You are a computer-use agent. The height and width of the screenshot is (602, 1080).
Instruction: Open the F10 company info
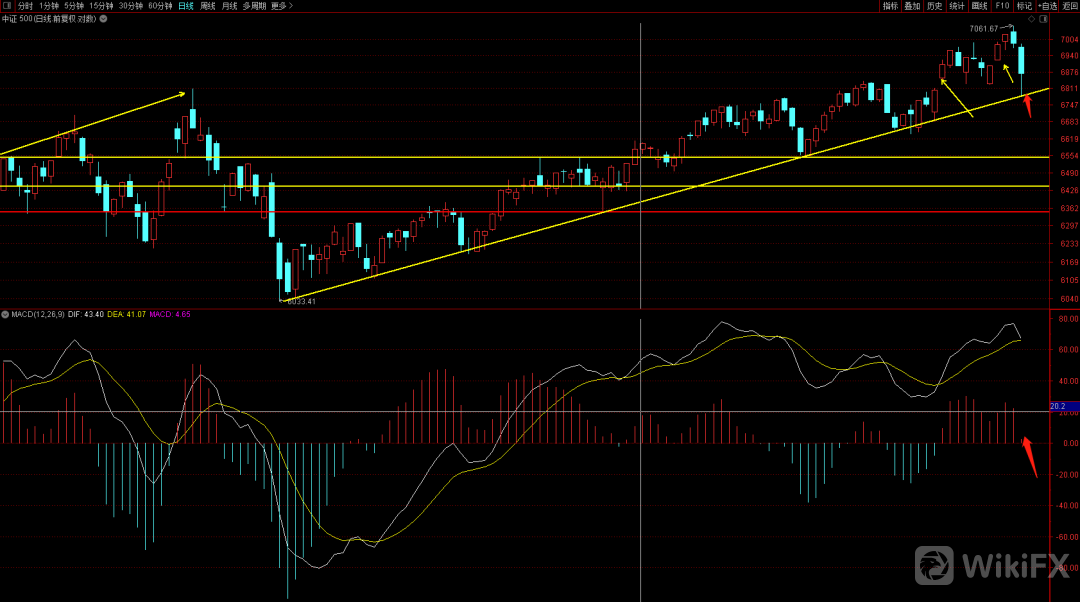coord(1002,6)
